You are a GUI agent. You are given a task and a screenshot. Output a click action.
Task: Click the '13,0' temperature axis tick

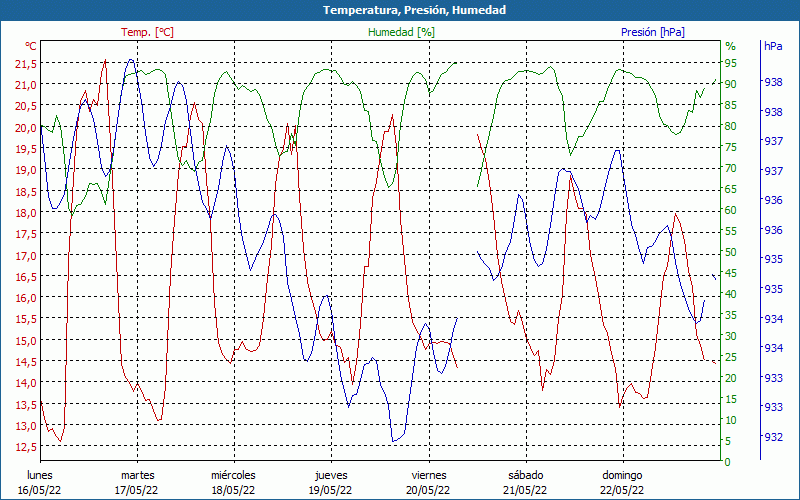[x=27, y=426]
